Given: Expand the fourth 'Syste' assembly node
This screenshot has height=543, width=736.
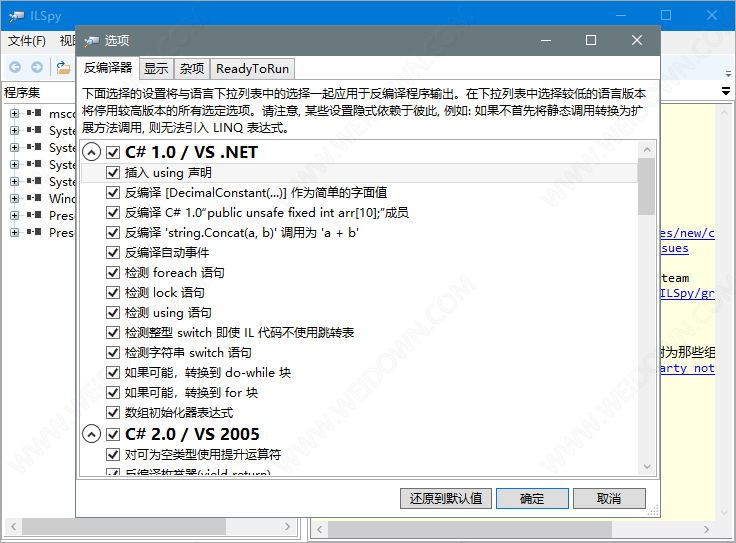Looking at the screenshot, I should 15,181.
